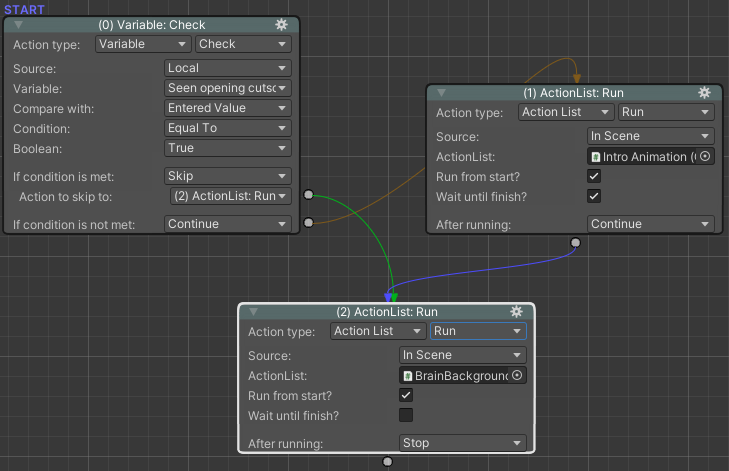Click 'If condition is not met:' label

(x=74, y=225)
